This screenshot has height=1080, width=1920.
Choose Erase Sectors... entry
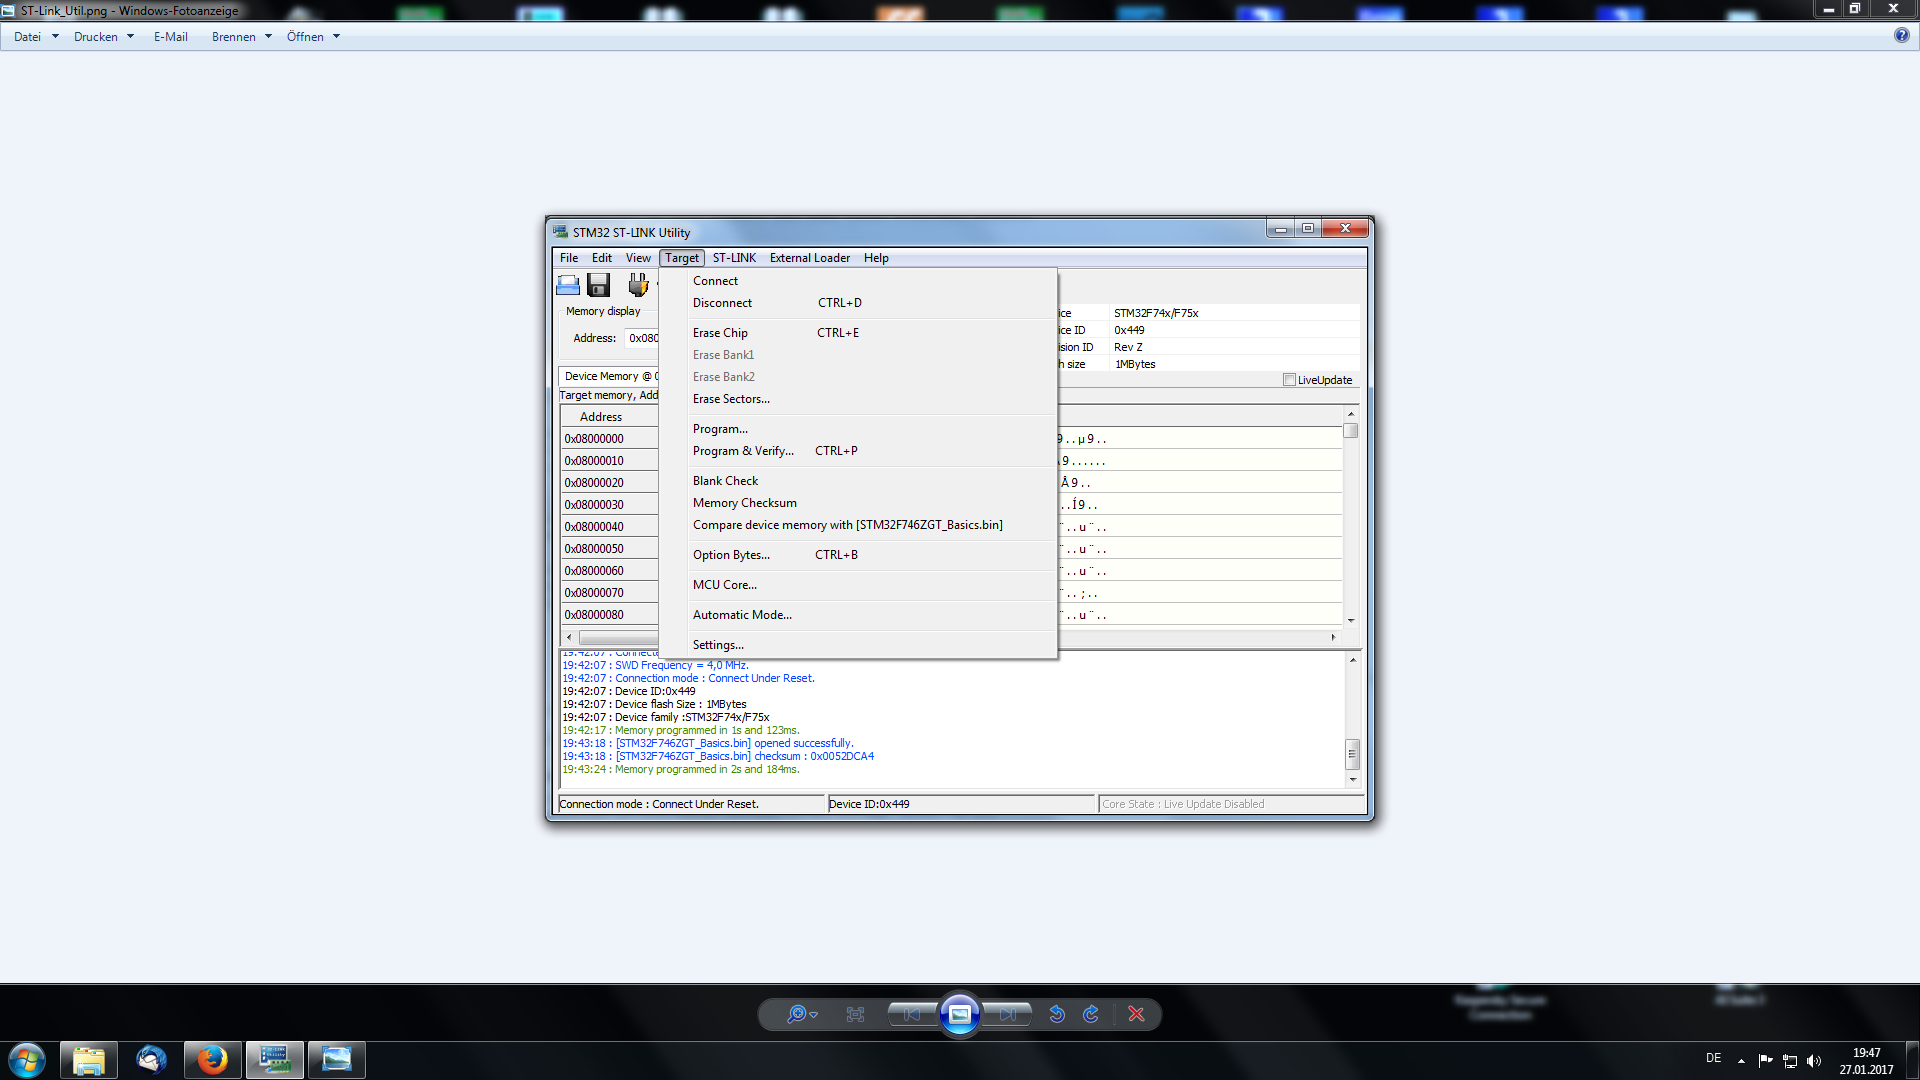point(858,399)
